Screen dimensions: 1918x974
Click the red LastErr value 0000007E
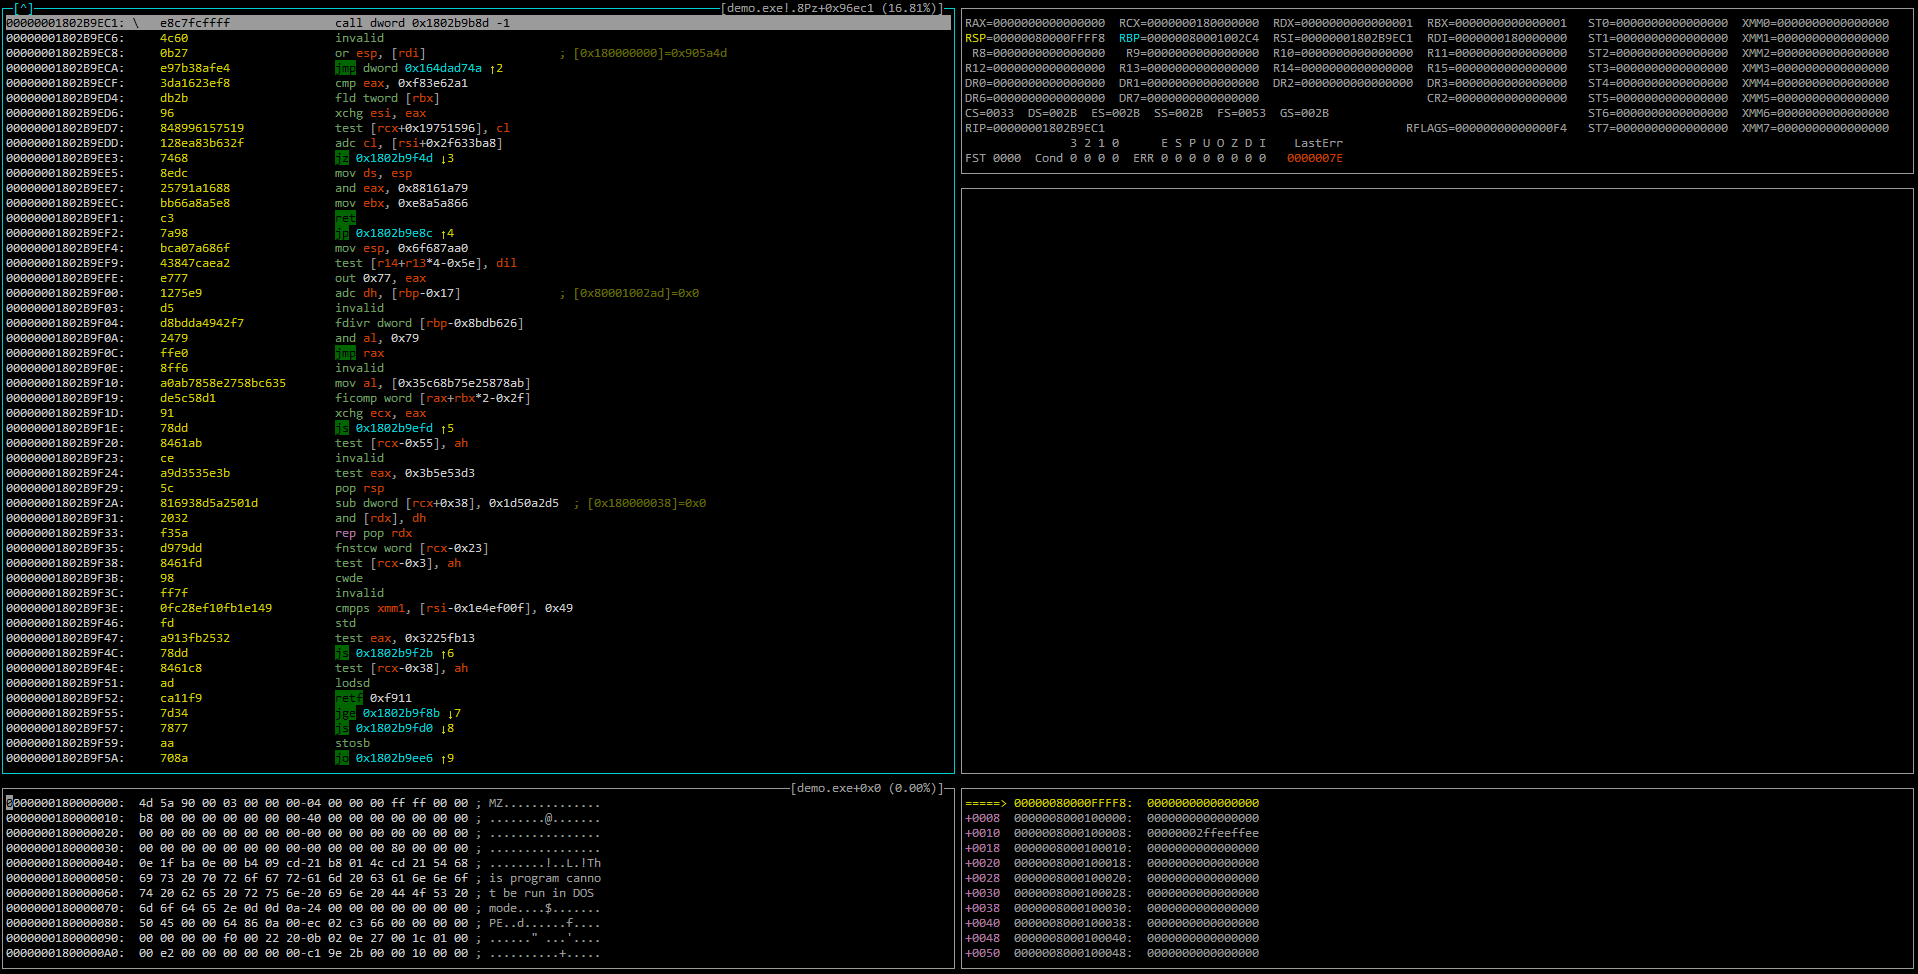1314,158
